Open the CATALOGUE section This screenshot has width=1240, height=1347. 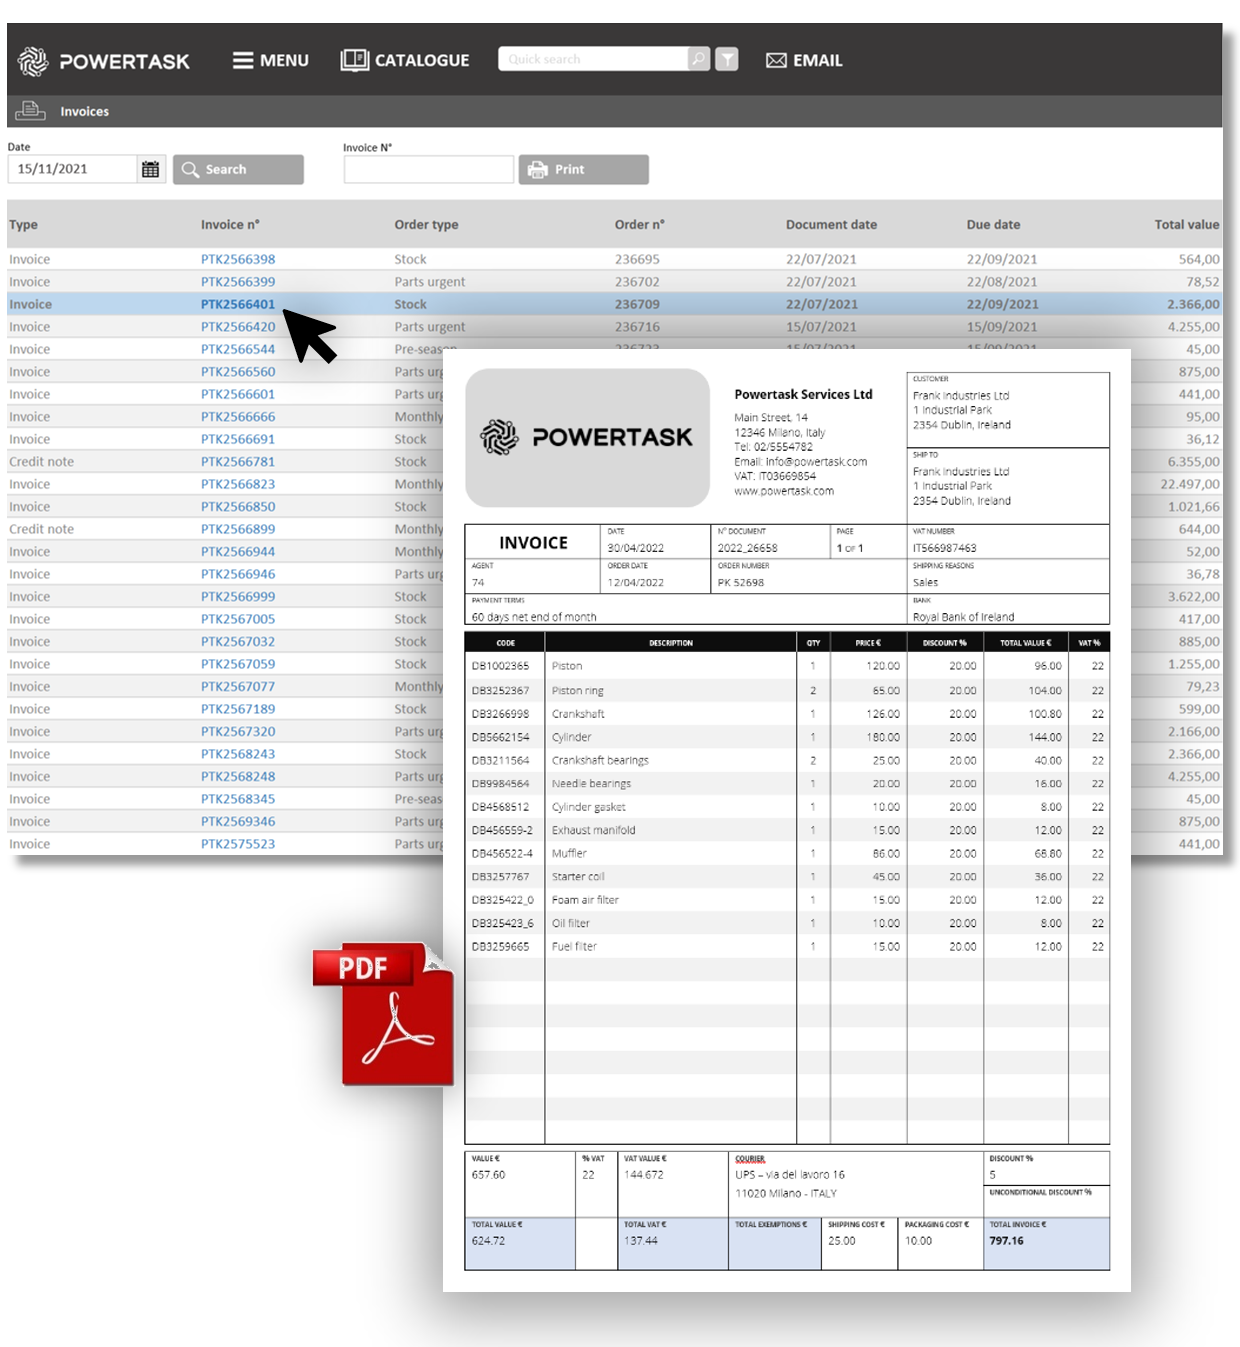coord(405,60)
